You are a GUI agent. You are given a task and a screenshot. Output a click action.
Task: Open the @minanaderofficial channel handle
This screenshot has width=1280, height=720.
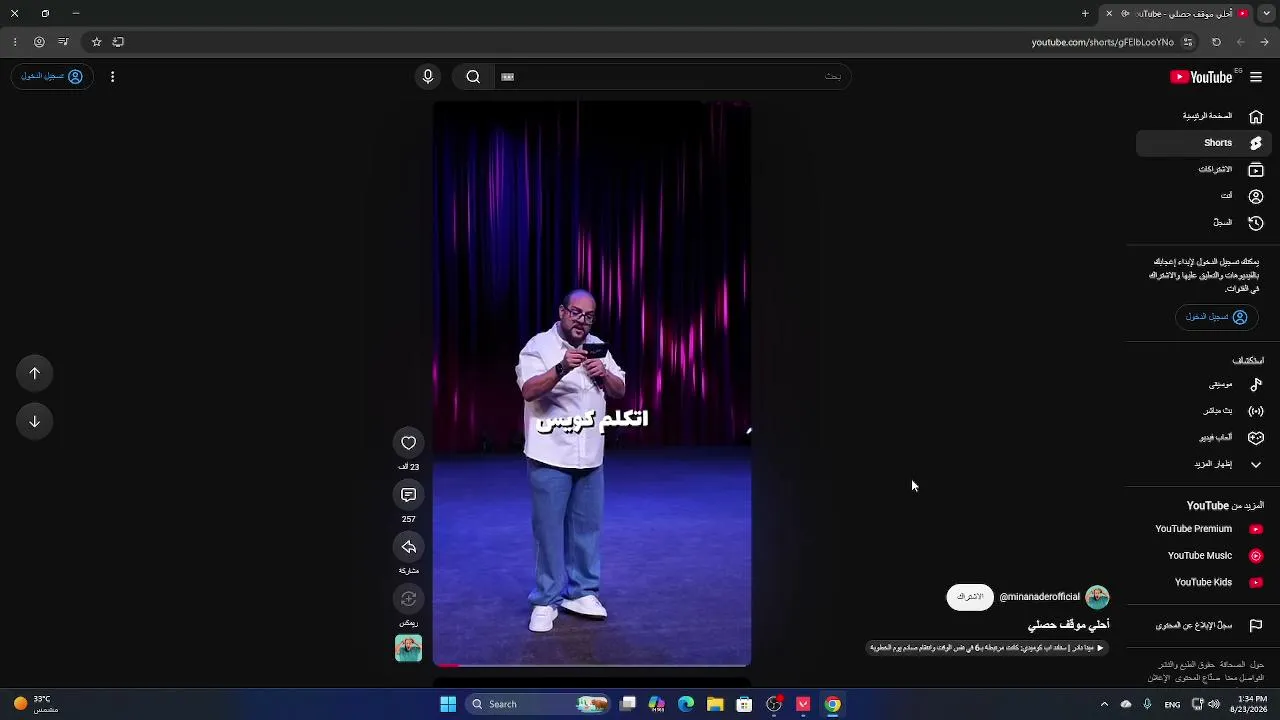pos(1040,597)
